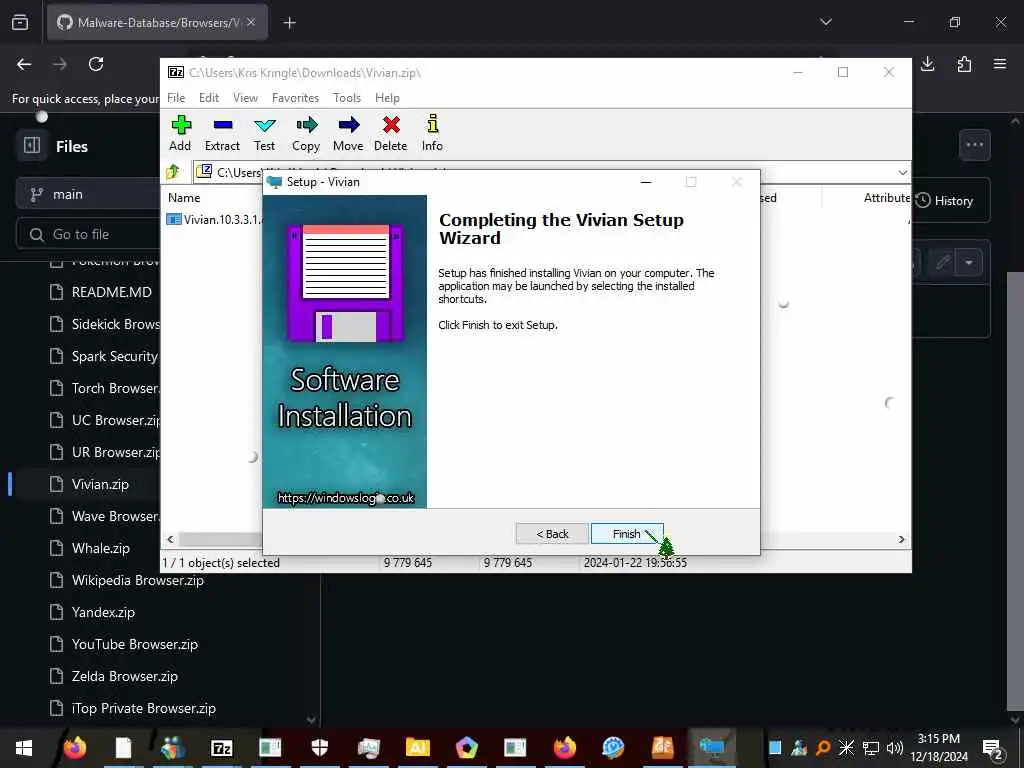Select Vivian.10.3.3.1 file in 7-Zip list
This screenshot has width=1024, height=768.
(x=214, y=219)
